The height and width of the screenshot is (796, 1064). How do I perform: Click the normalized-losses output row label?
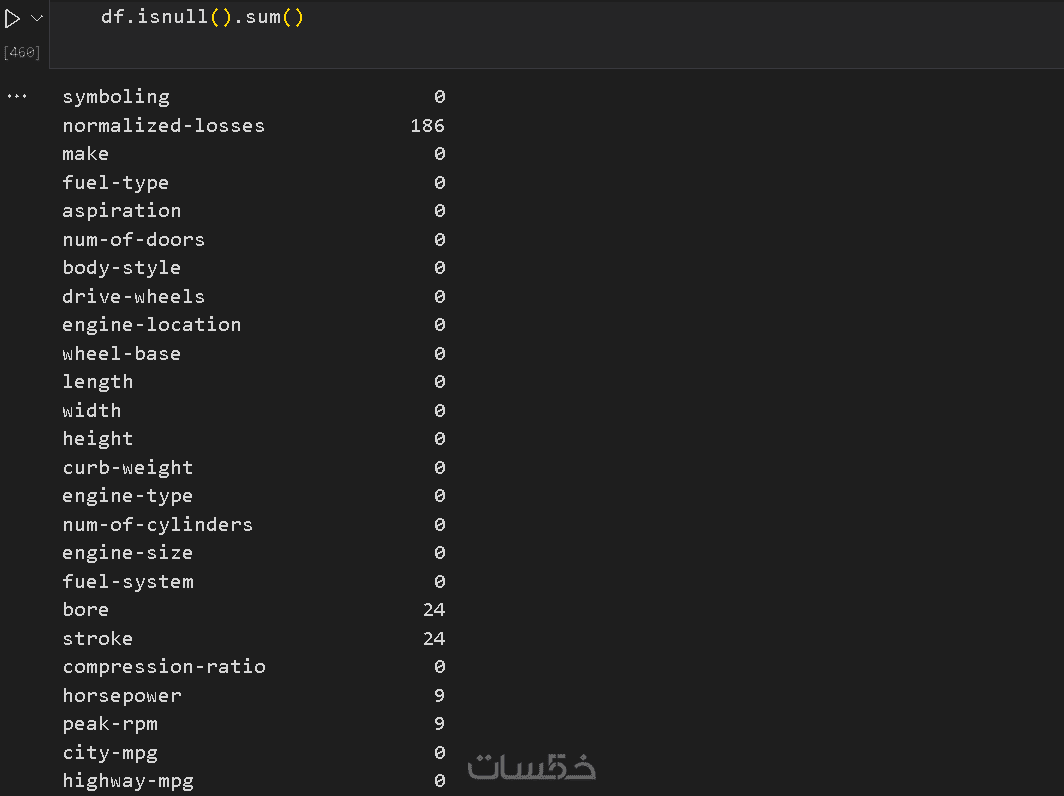click(x=163, y=126)
